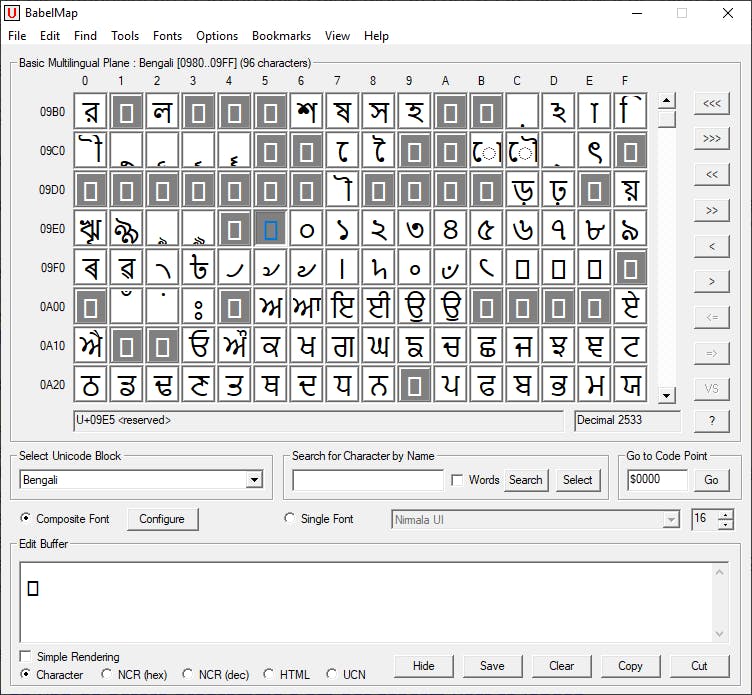Open the Fonts menu
Image resolution: width=752 pixels, height=695 pixels.
coord(167,36)
